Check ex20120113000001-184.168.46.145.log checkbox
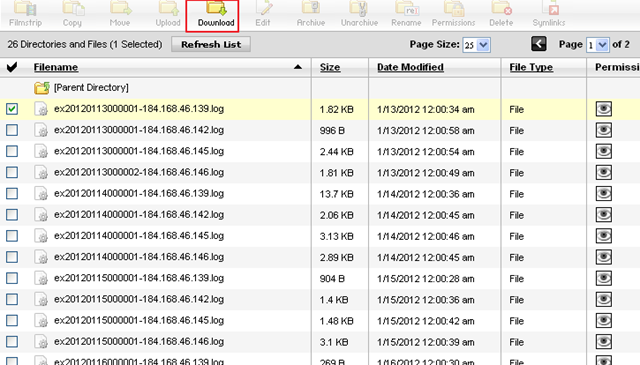 point(12,151)
